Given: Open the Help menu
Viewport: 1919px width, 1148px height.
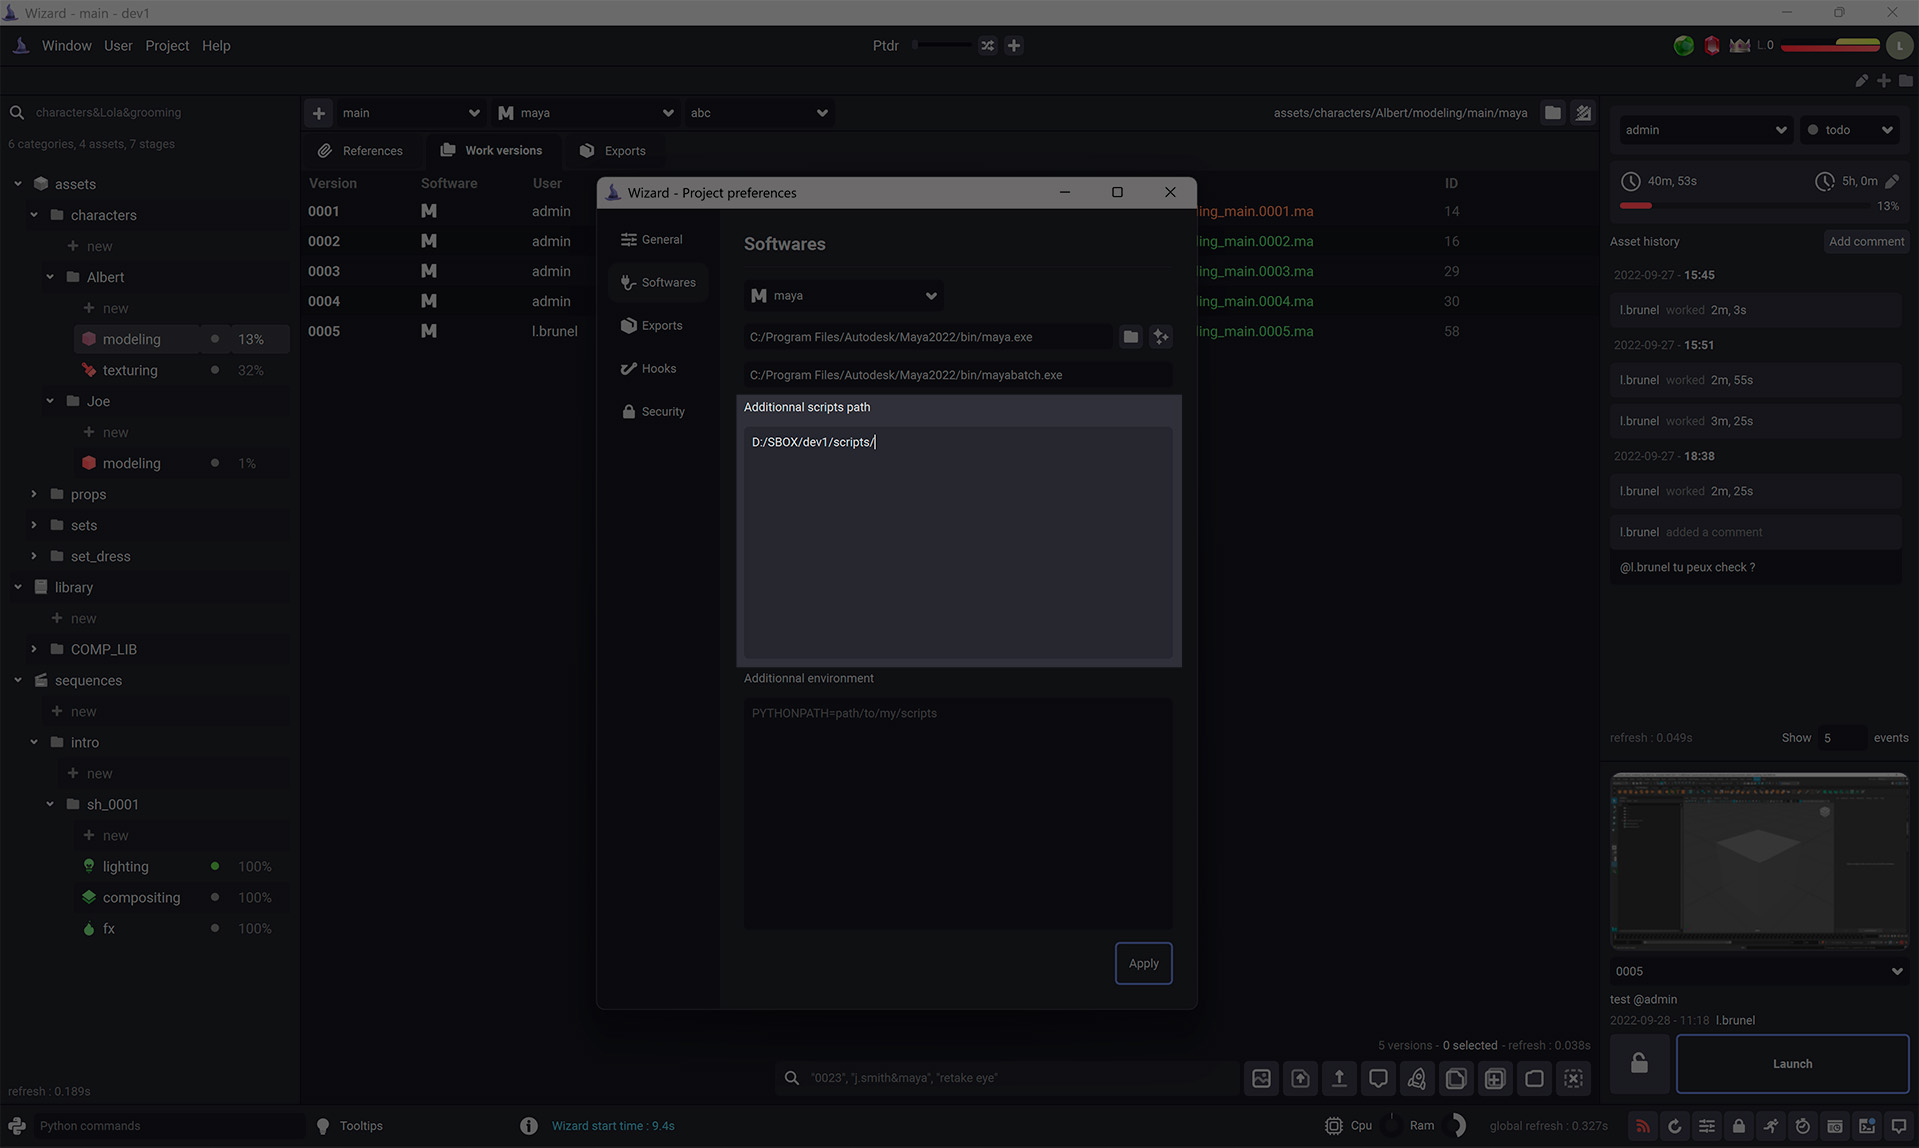Looking at the screenshot, I should [216, 46].
